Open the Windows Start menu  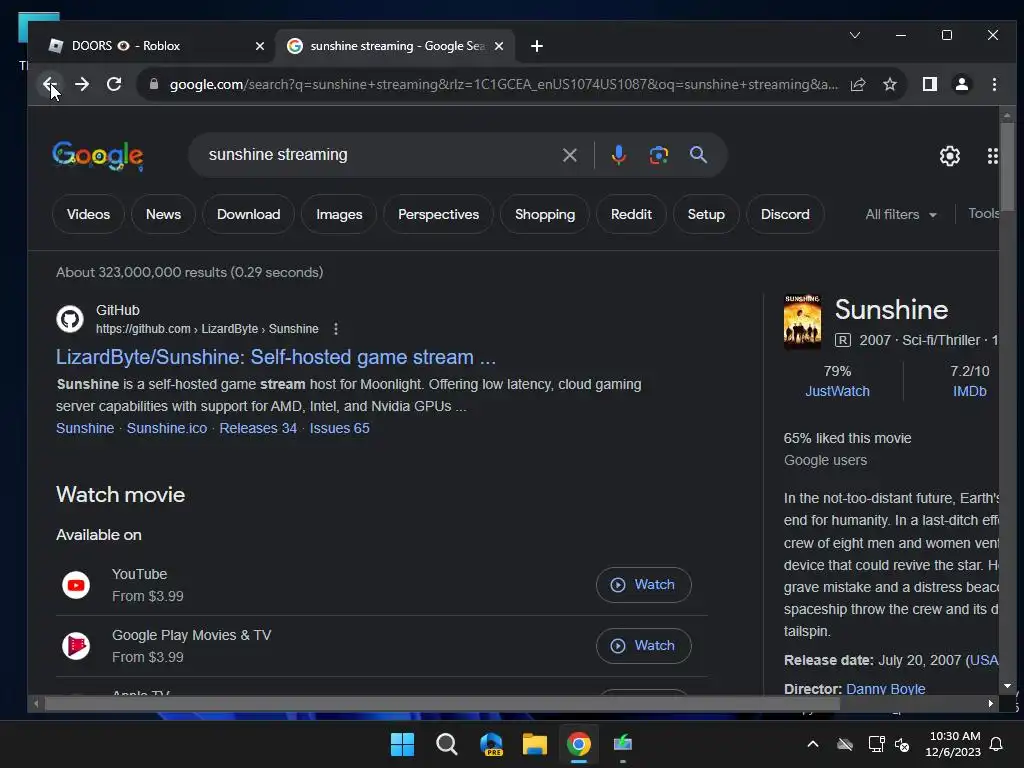[x=402, y=744]
